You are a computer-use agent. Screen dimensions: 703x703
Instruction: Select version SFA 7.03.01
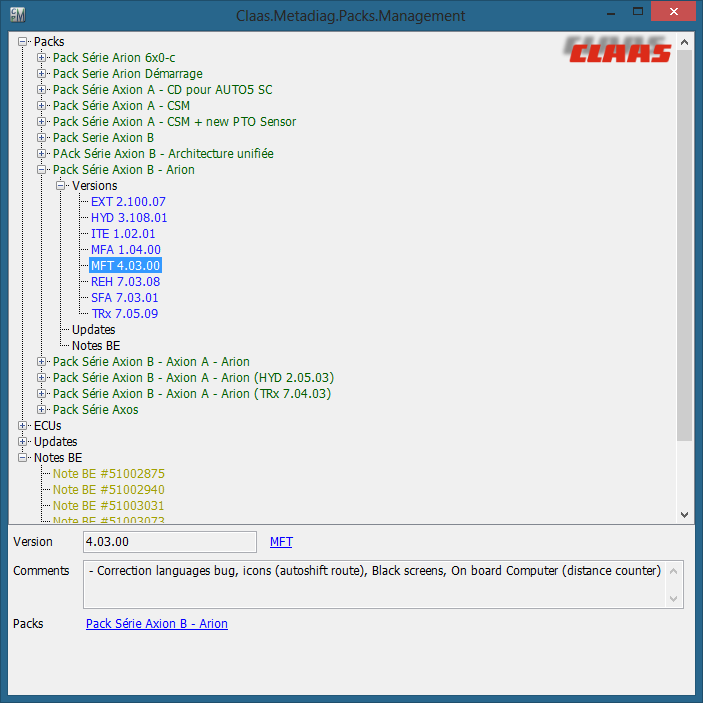pyautogui.click(x=125, y=298)
